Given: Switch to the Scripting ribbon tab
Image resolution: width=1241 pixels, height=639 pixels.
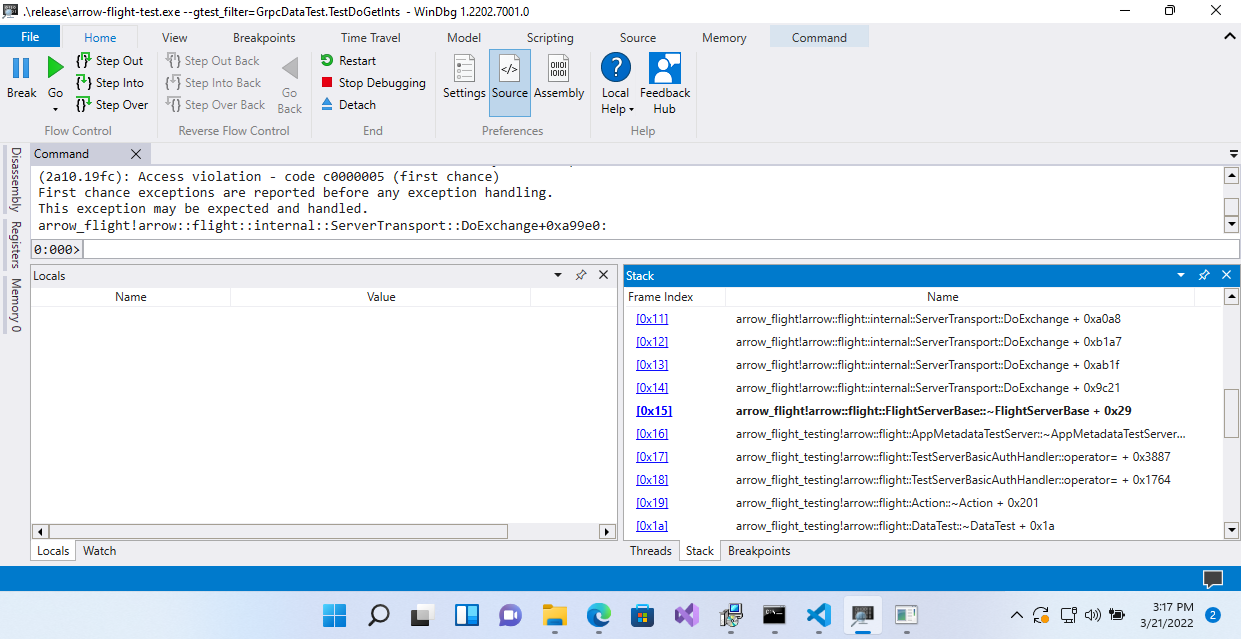Looking at the screenshot, I should click(550, 38).
